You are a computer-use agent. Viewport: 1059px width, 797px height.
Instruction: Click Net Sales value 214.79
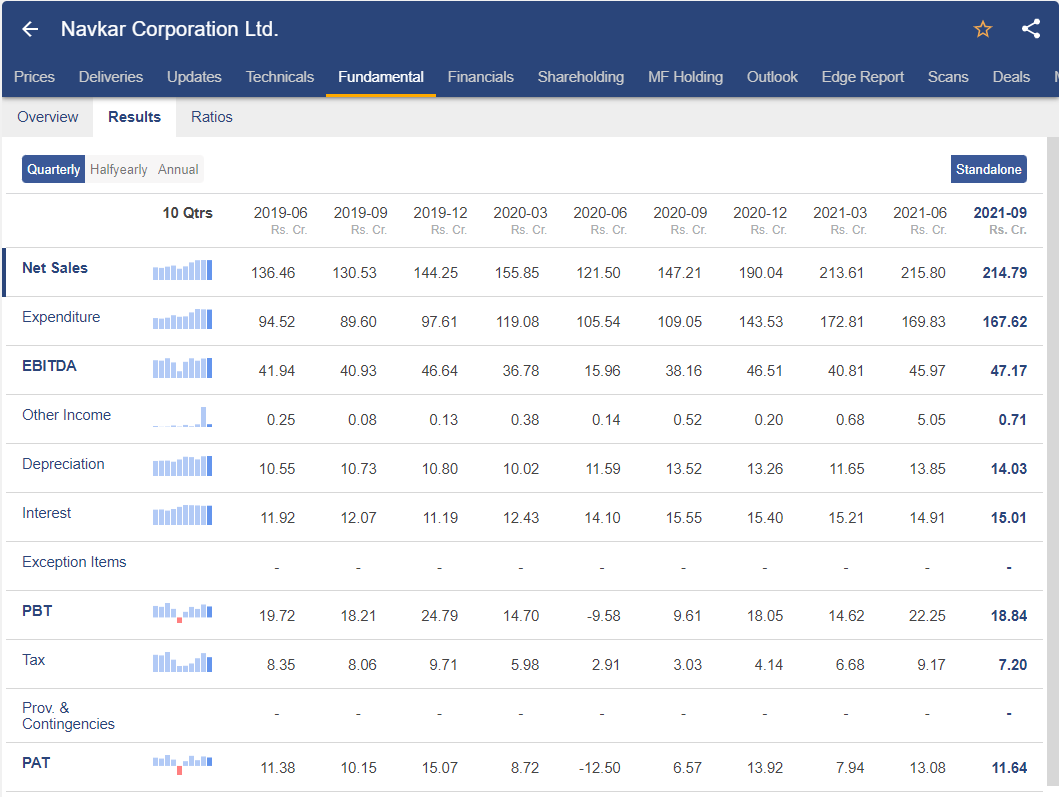[x=1004, y=273]
